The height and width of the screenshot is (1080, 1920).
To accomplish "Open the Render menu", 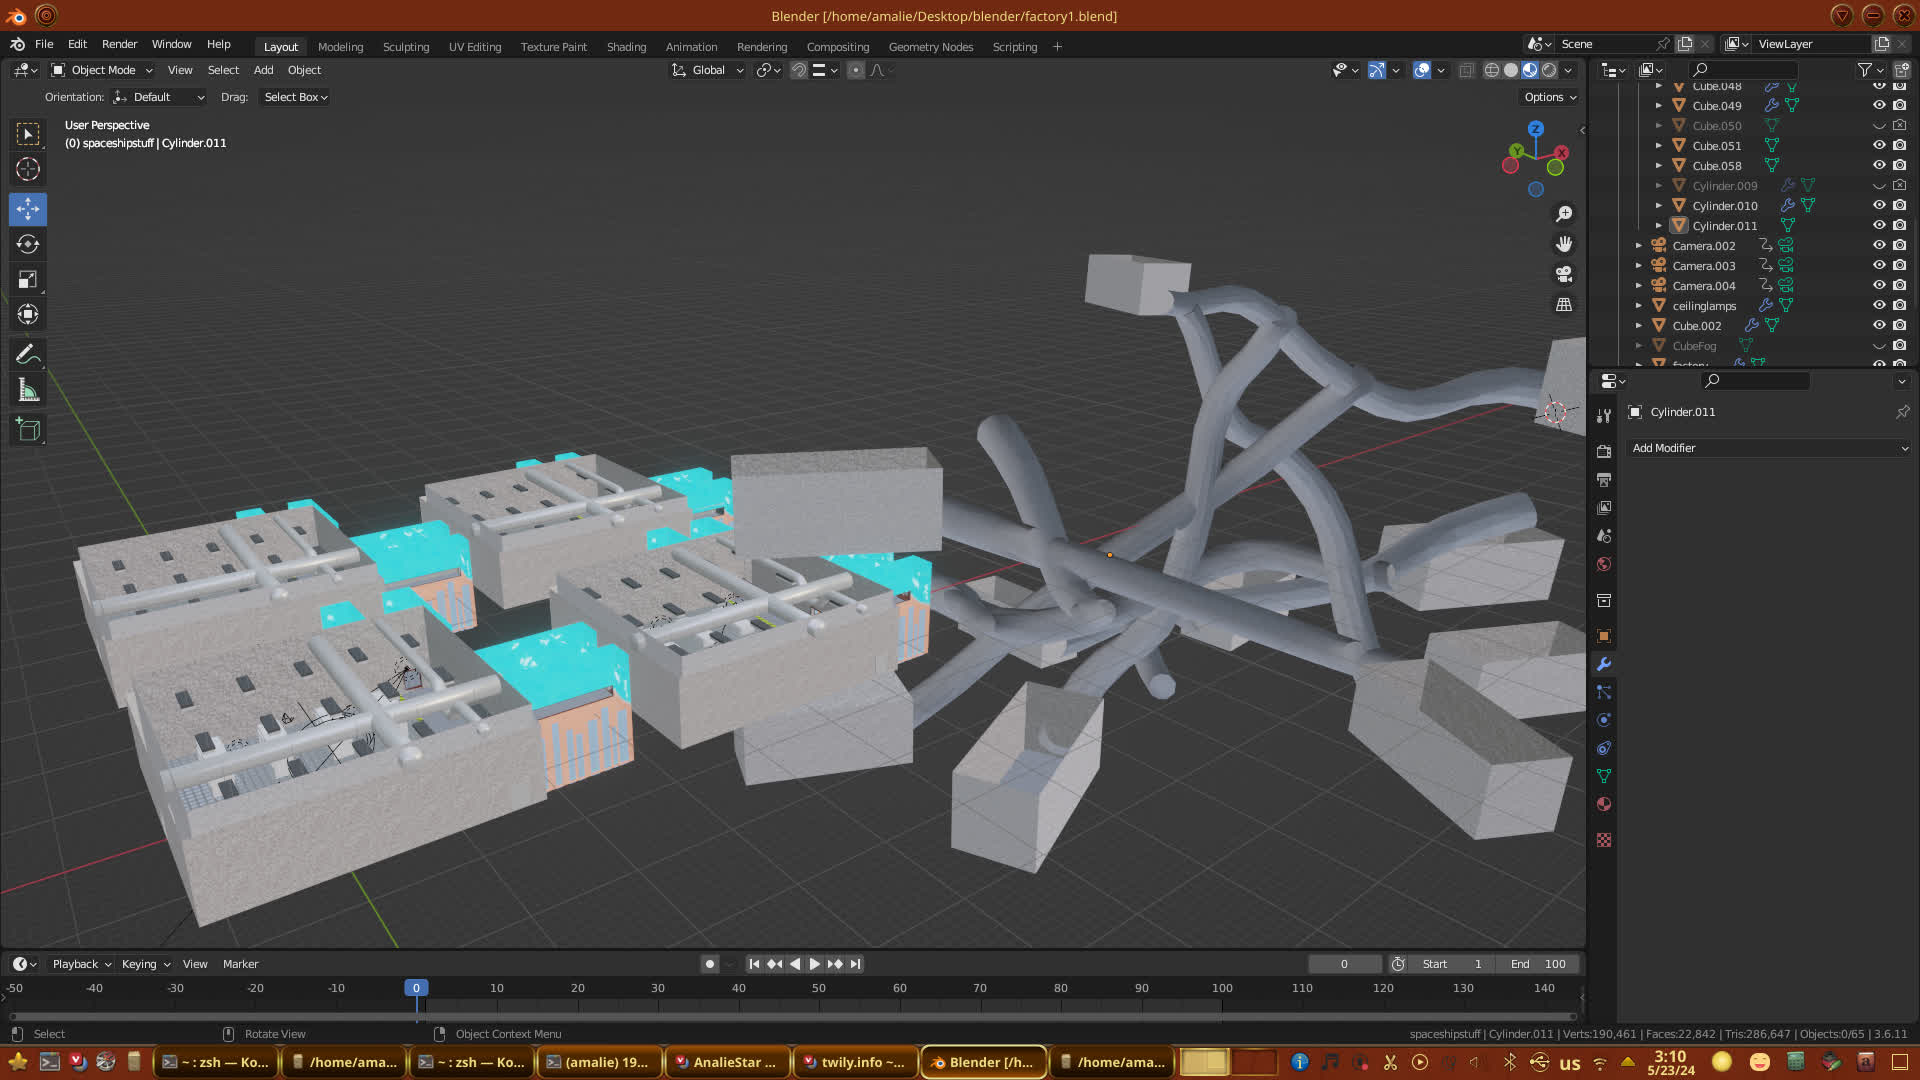I will [119, 44].
